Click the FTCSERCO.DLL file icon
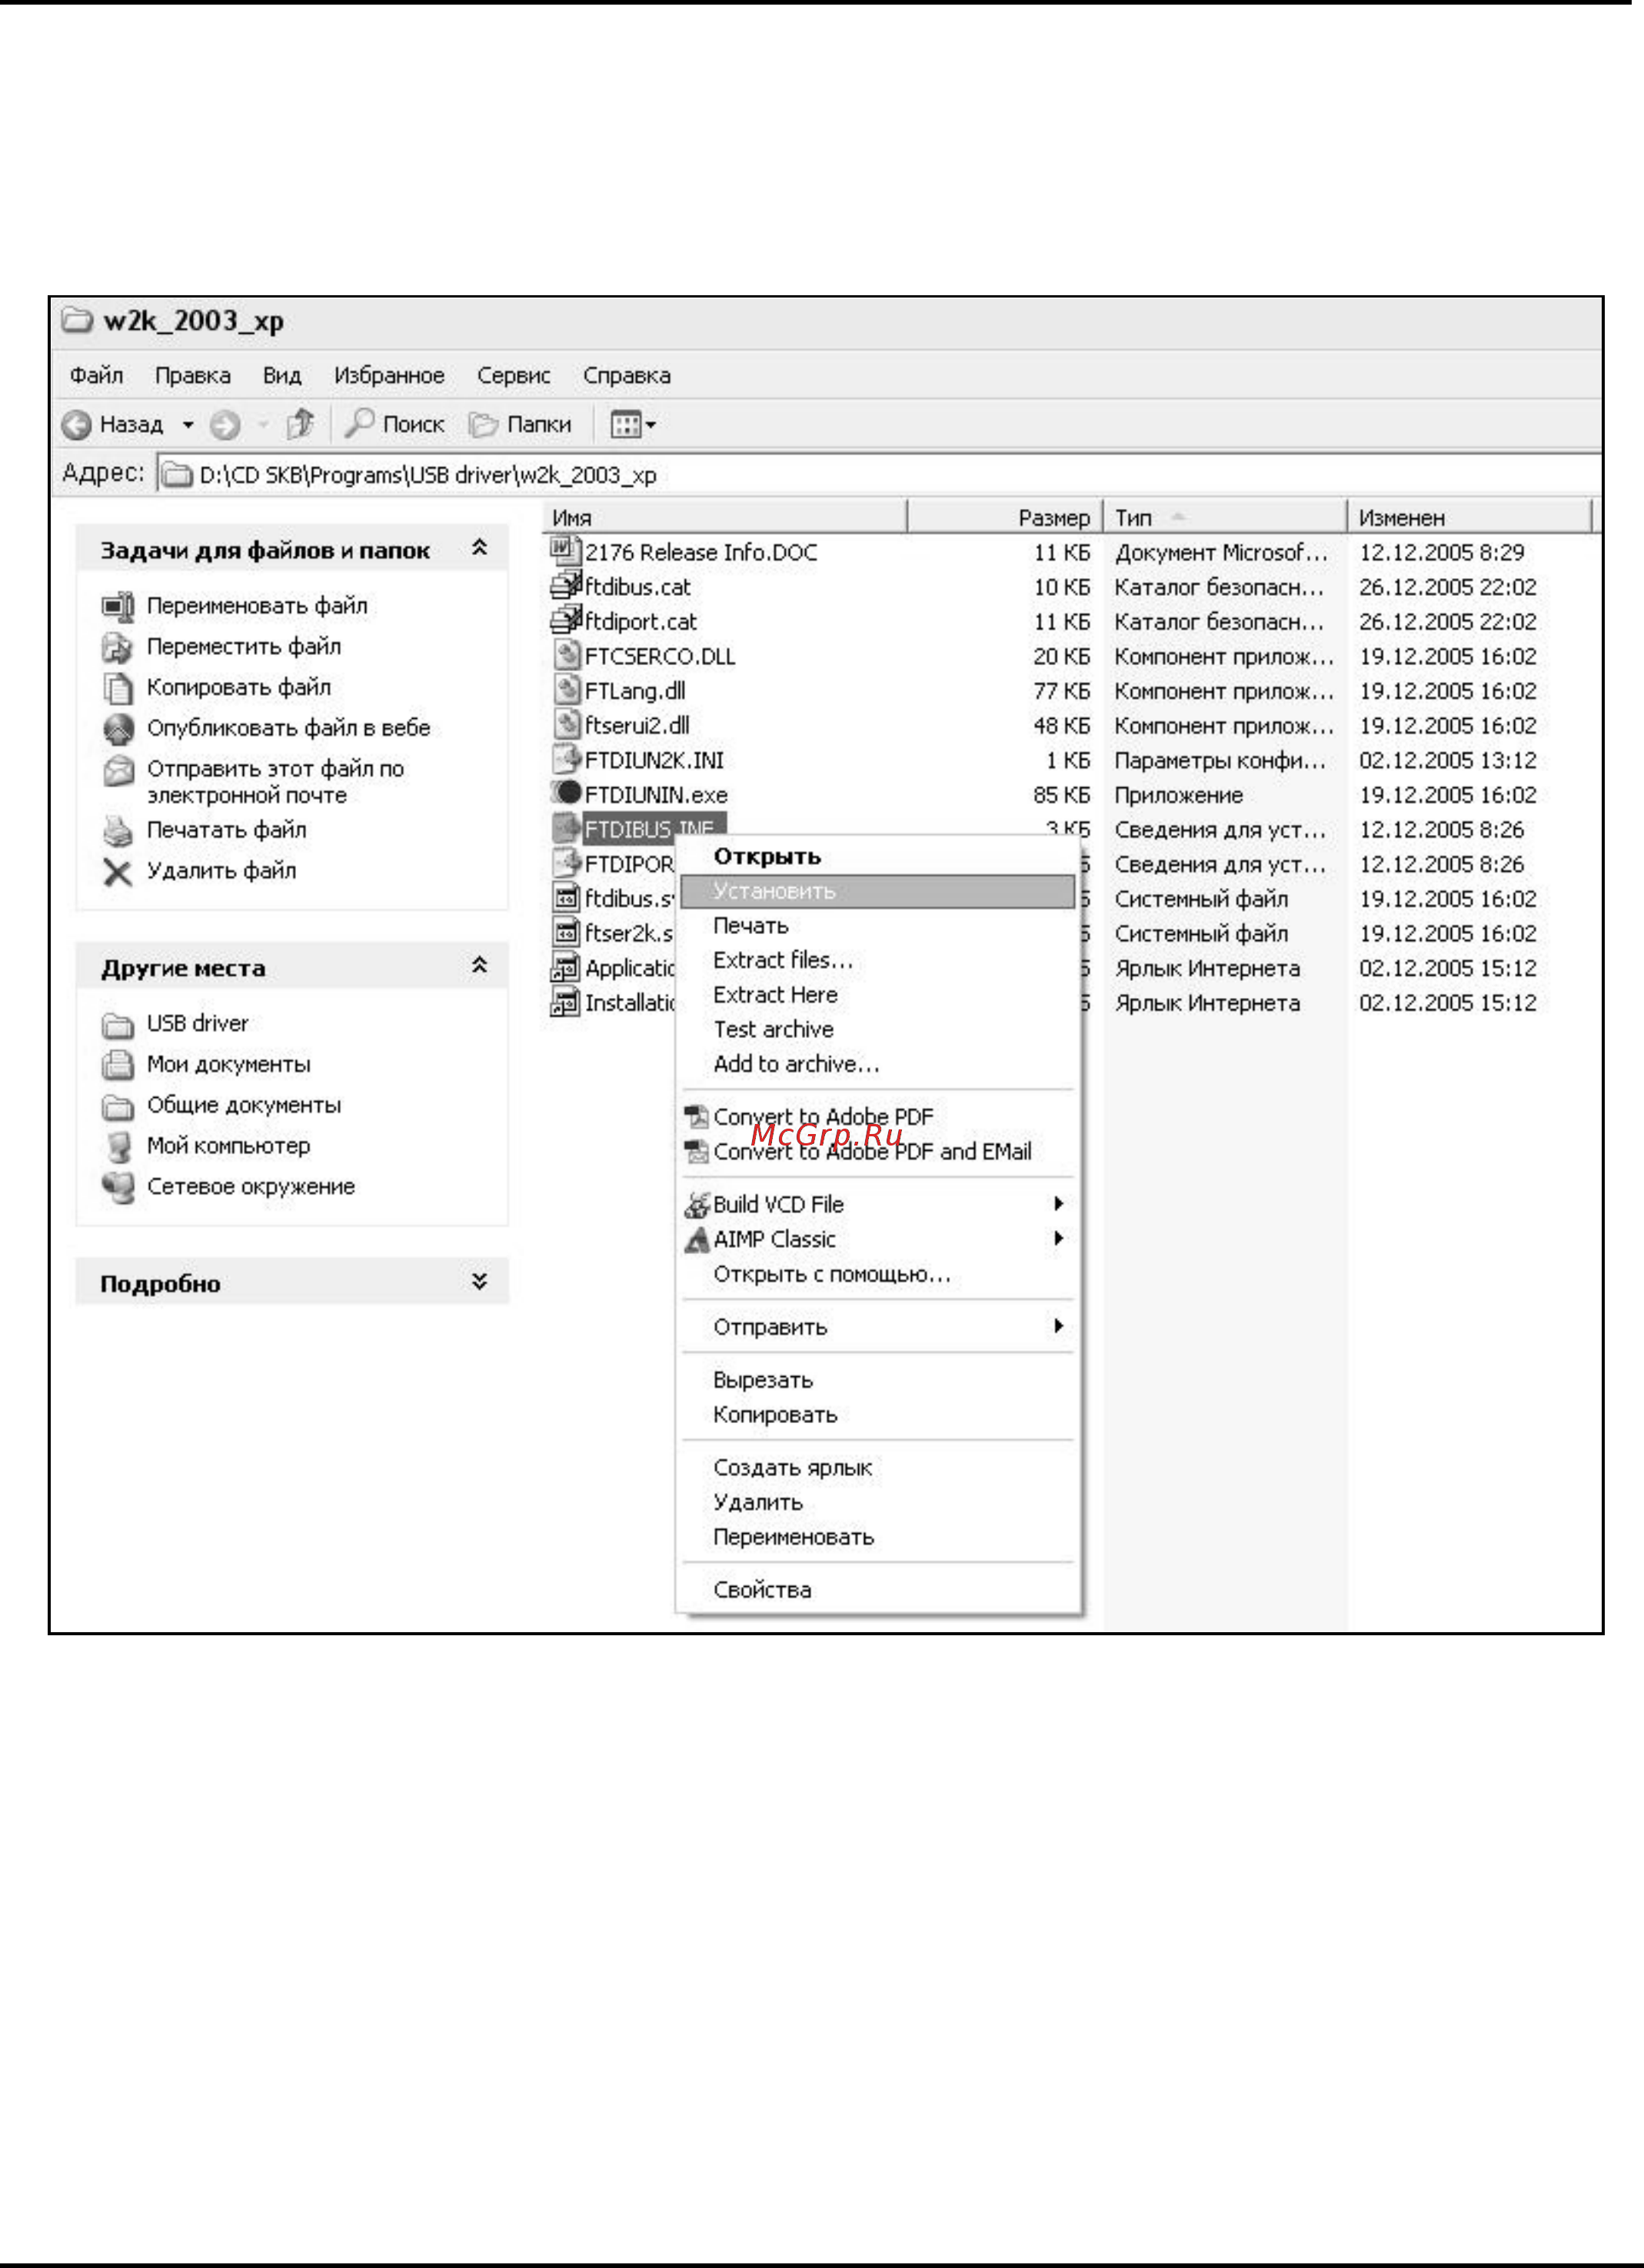 pyautogui.click(x=567, y=655)
